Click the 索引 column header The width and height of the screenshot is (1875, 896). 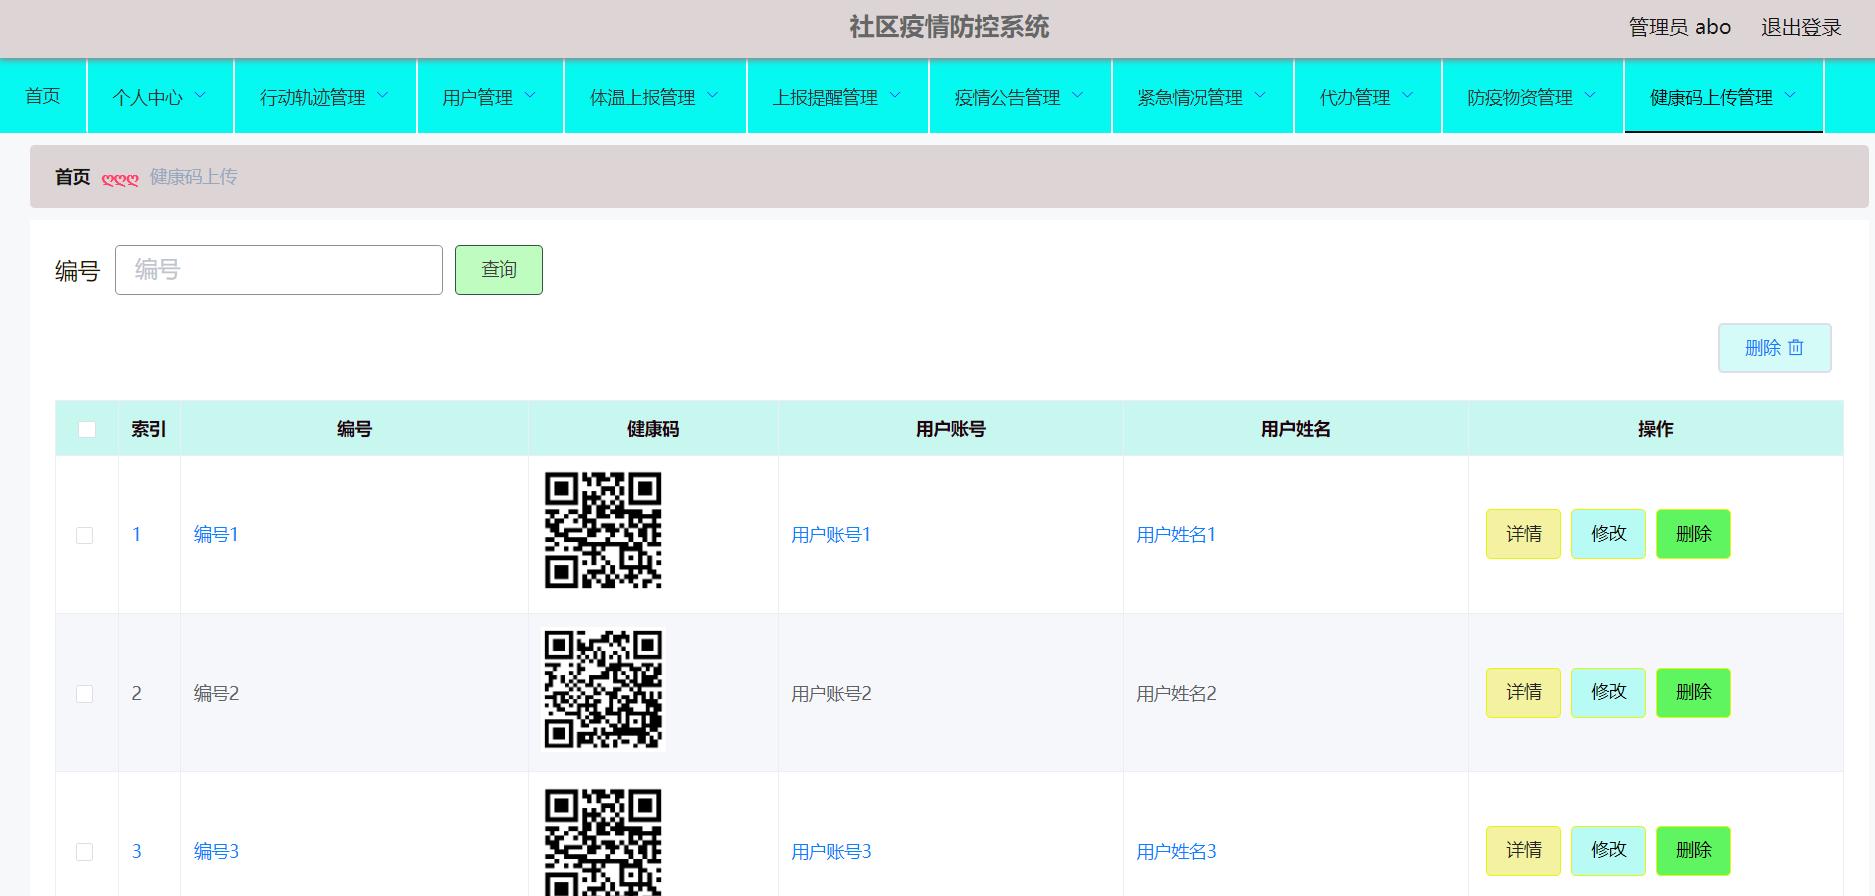pos(149,429)
